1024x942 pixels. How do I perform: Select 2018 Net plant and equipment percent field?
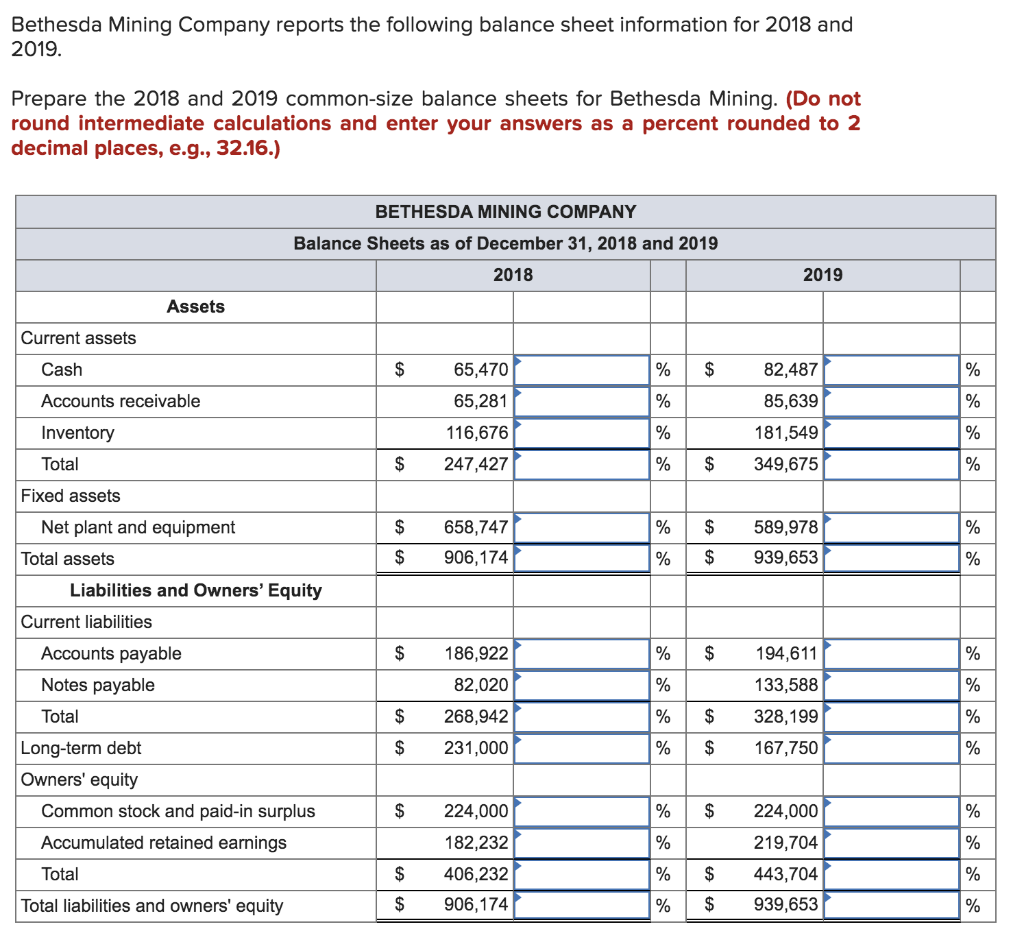(x=581, y=527)
